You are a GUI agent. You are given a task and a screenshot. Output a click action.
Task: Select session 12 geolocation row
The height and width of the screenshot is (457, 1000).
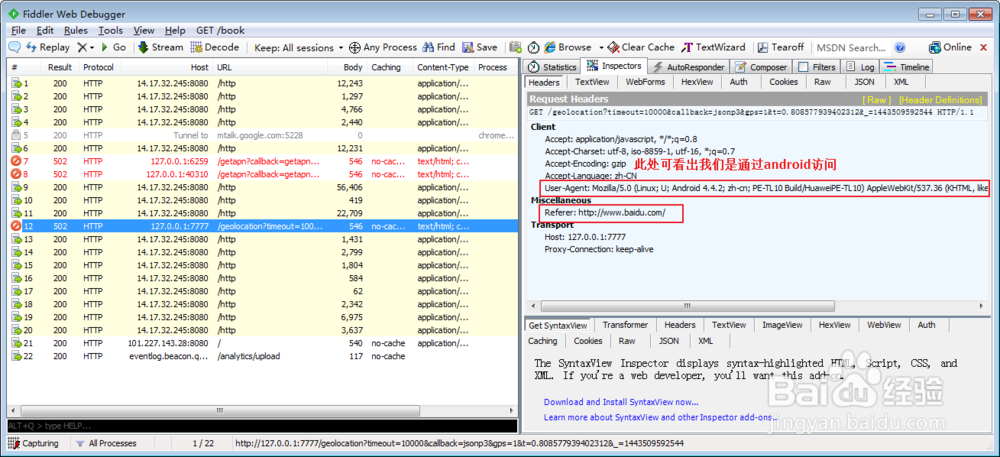[261, 226]
